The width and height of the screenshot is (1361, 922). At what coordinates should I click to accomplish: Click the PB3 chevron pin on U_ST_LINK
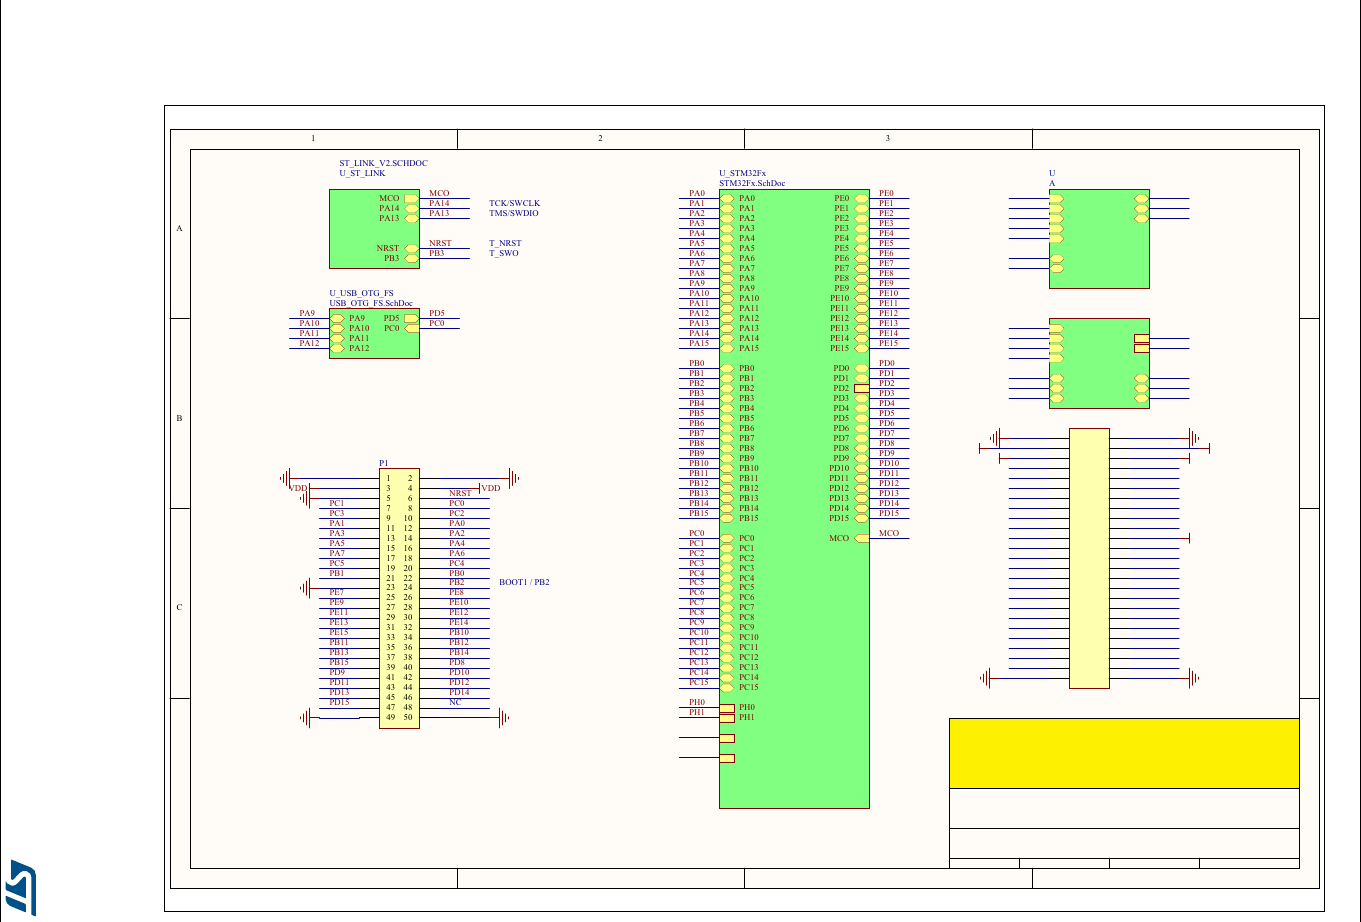(410, 257)
